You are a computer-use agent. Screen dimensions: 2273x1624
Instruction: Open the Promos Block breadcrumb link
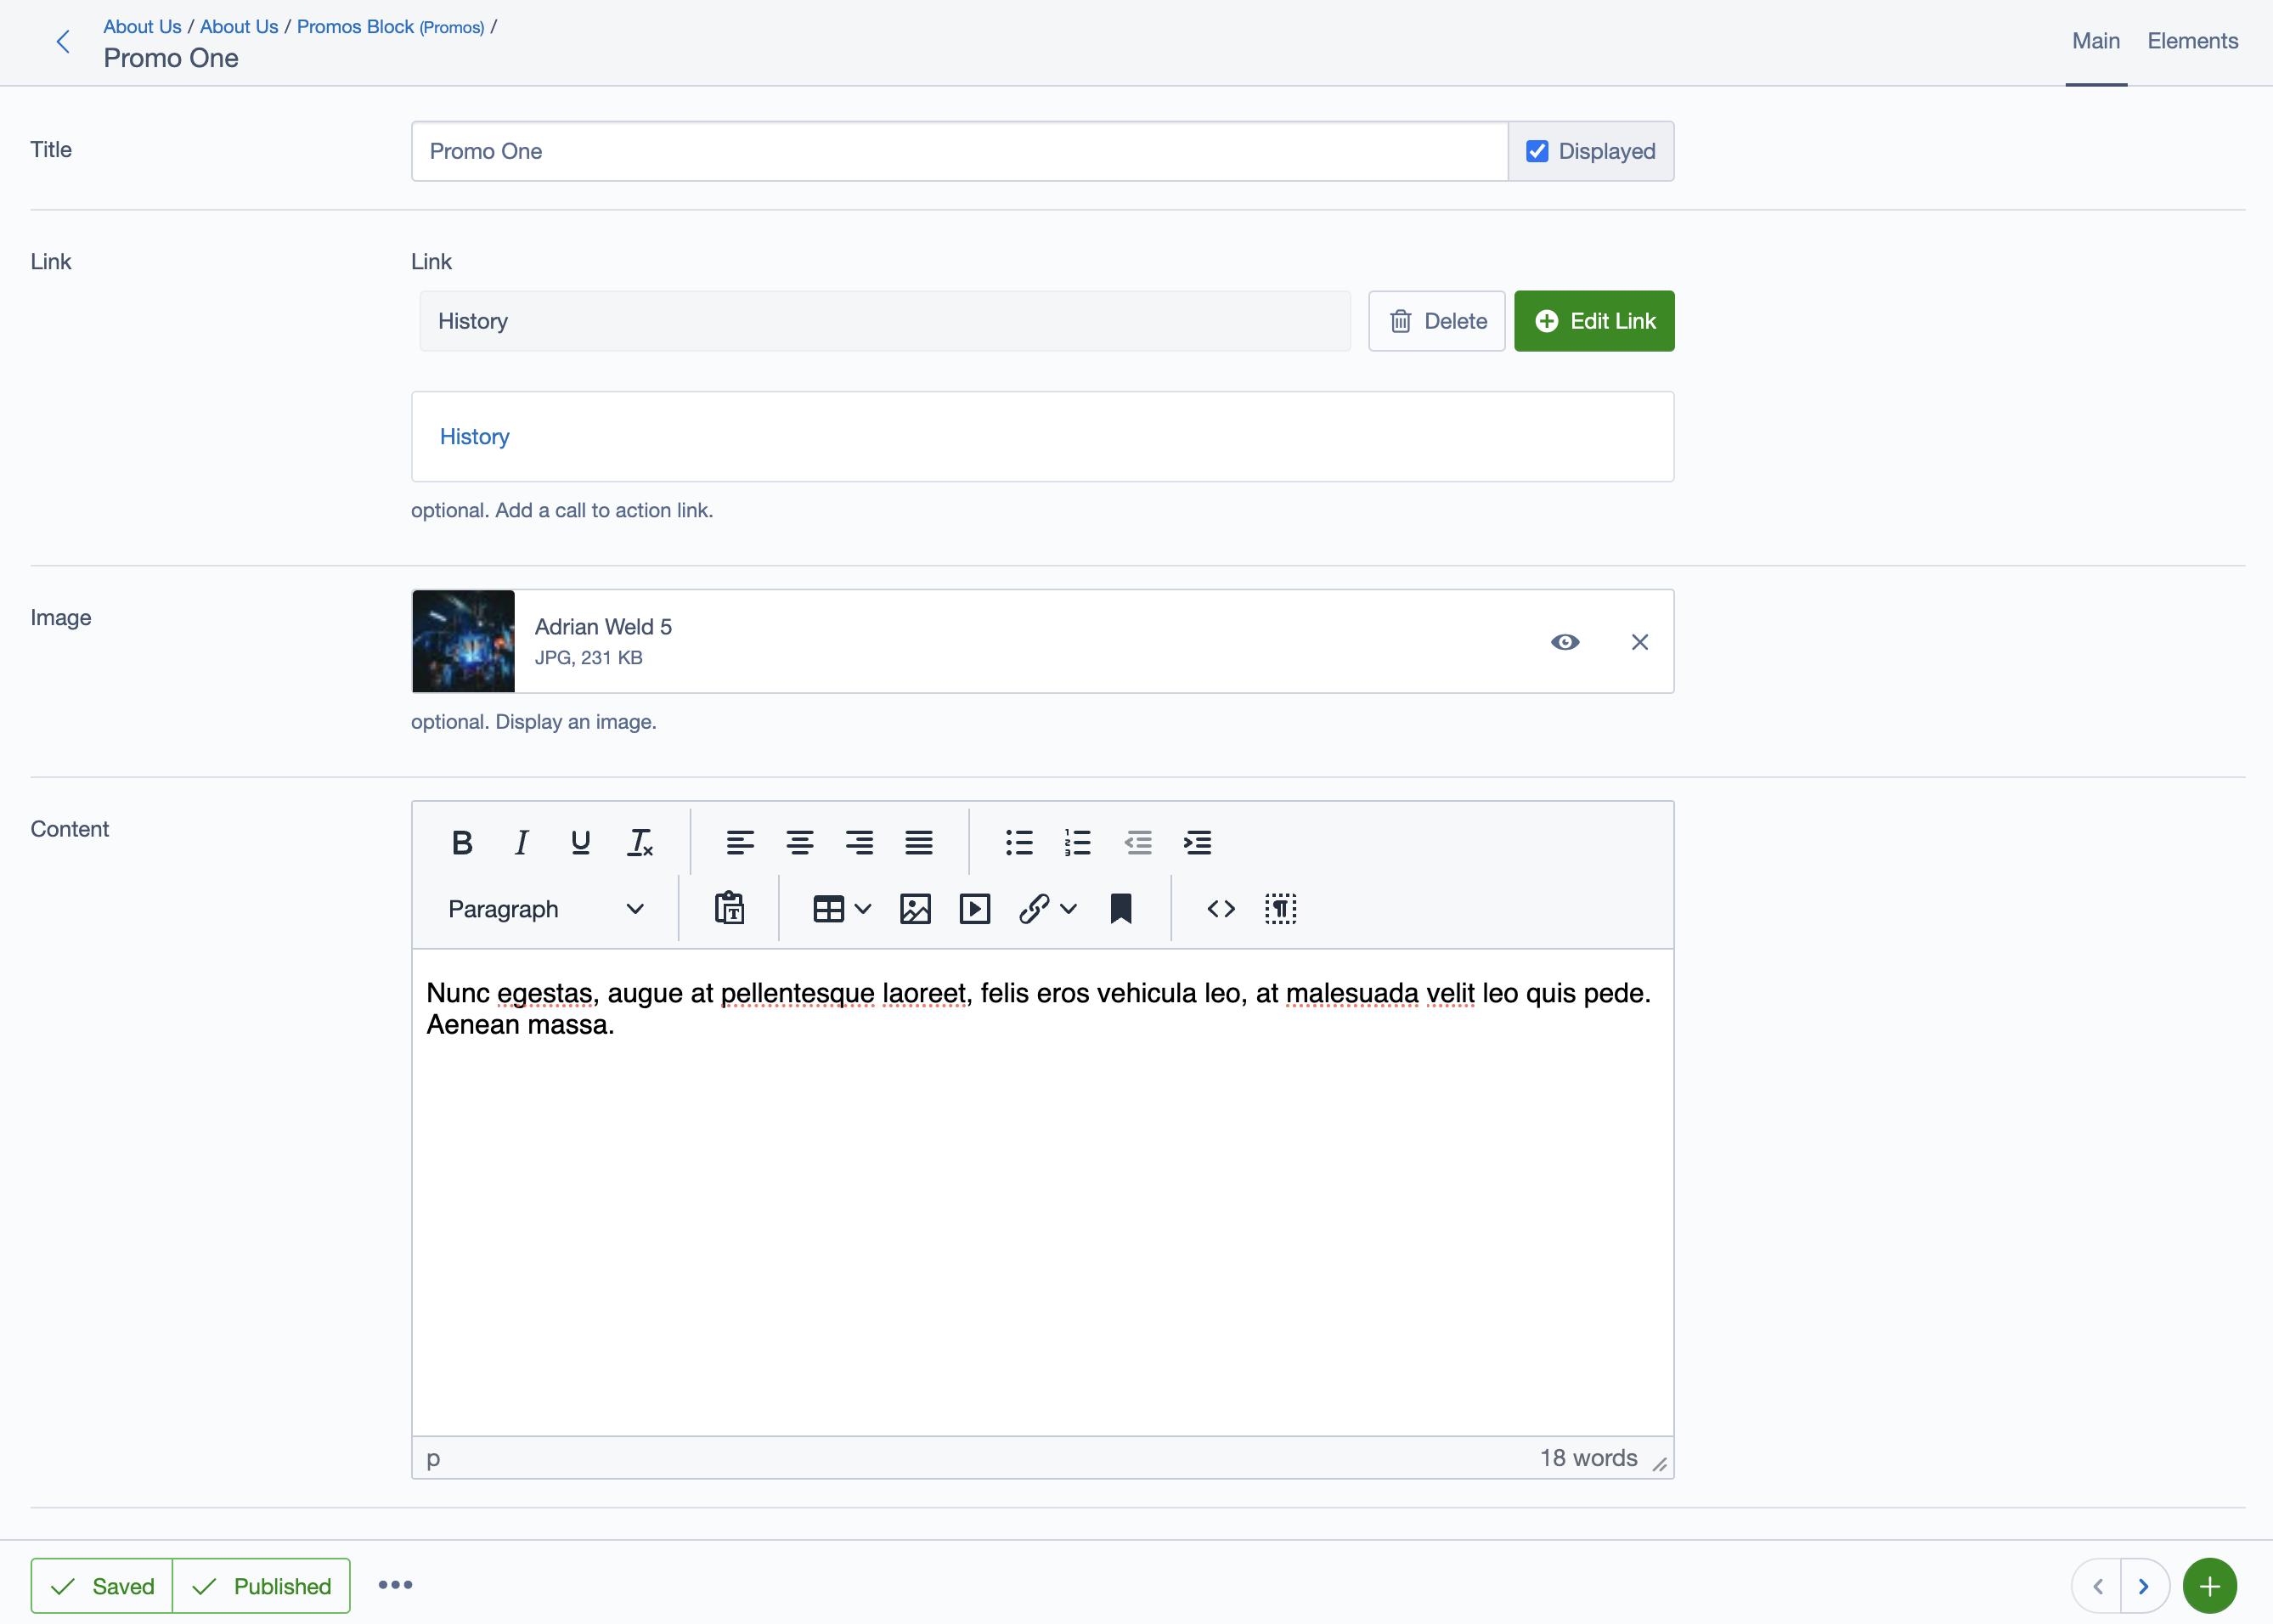(x=355, y=27)
